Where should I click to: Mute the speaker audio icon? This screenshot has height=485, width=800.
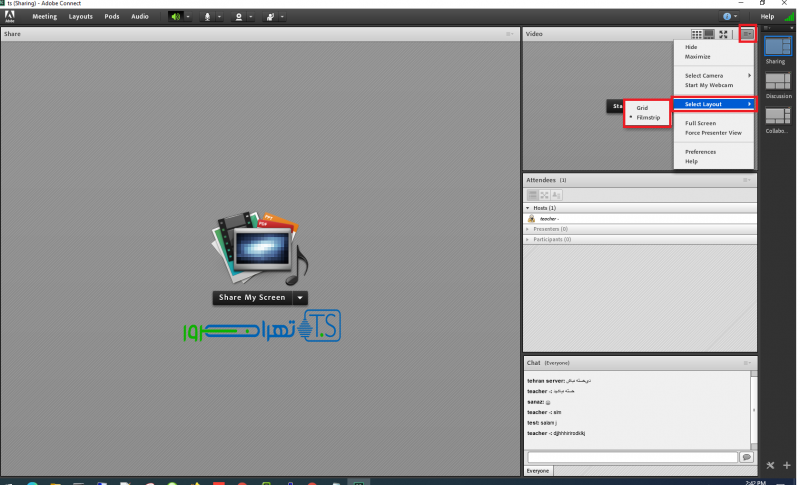pyautogui.click(x=176, y=17)
